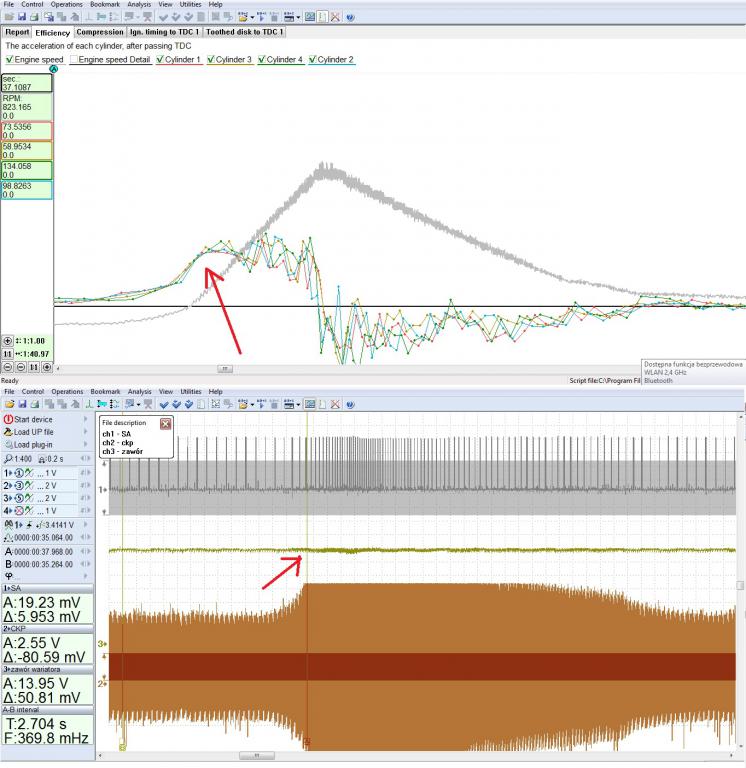
Task: Click phase φ row icon
Action: pyautogui.click(x=9, y=576)
